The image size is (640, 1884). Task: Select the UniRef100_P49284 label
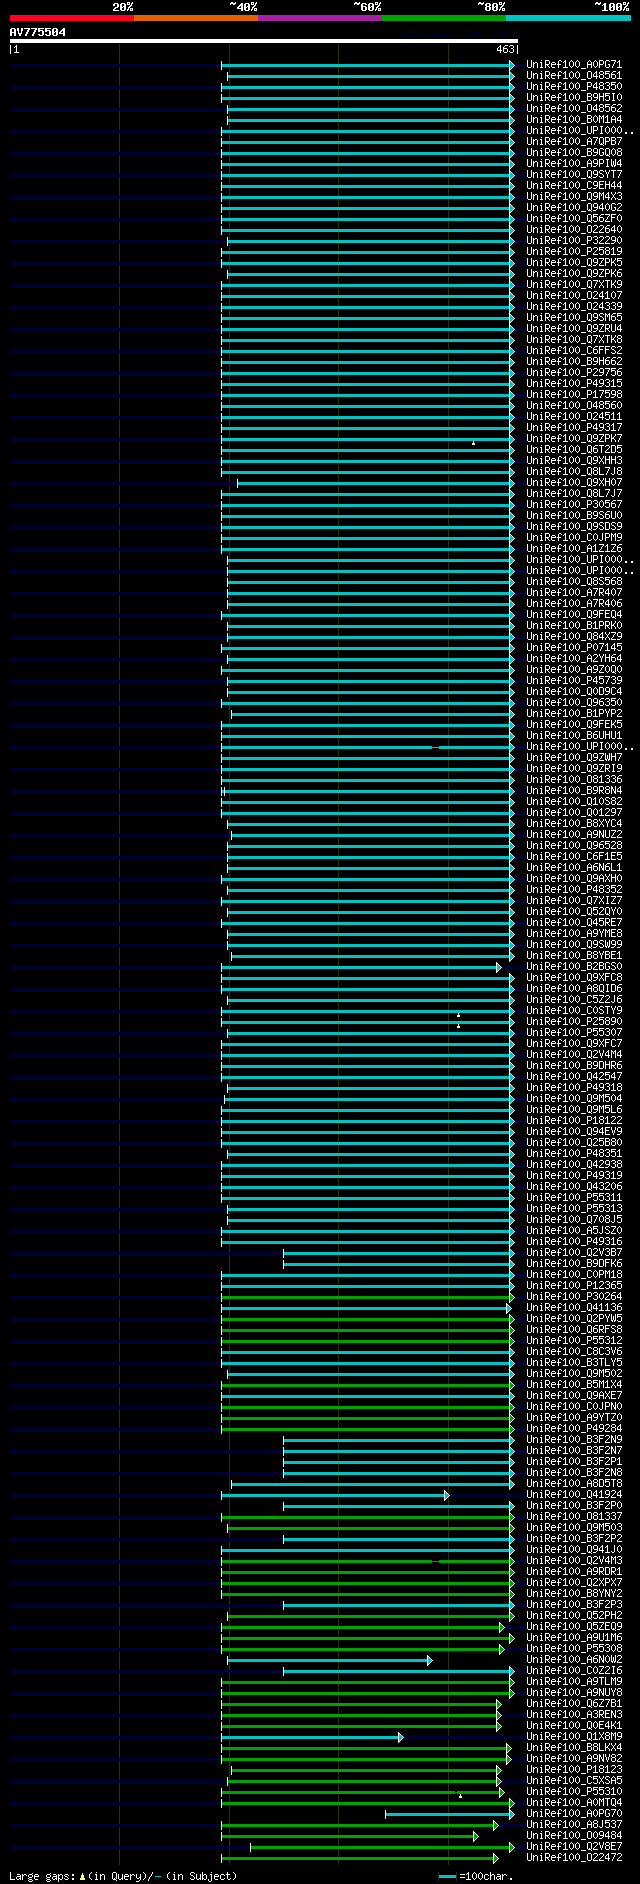[x=574, y=1428]
